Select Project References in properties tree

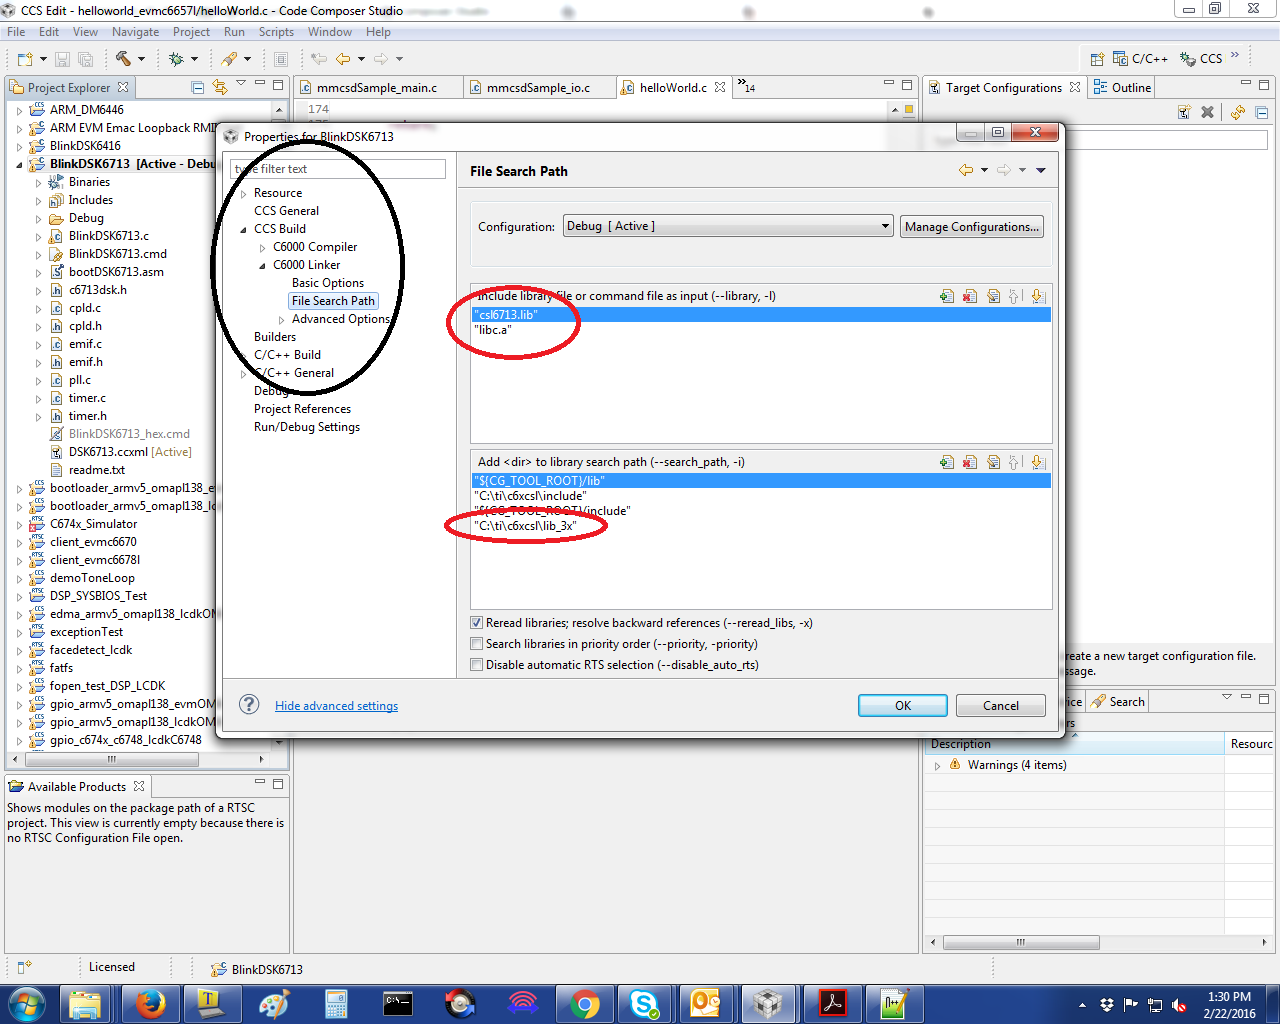[302, 409]
